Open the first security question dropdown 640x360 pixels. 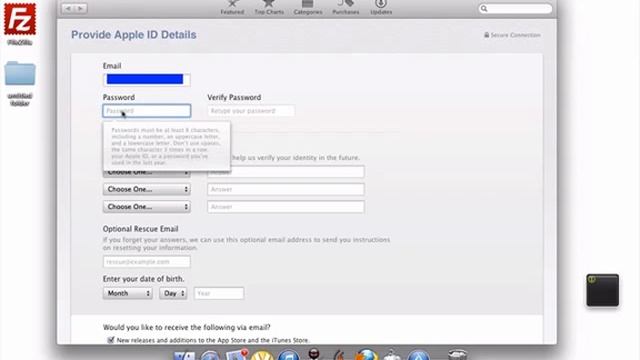click(147, 173)
